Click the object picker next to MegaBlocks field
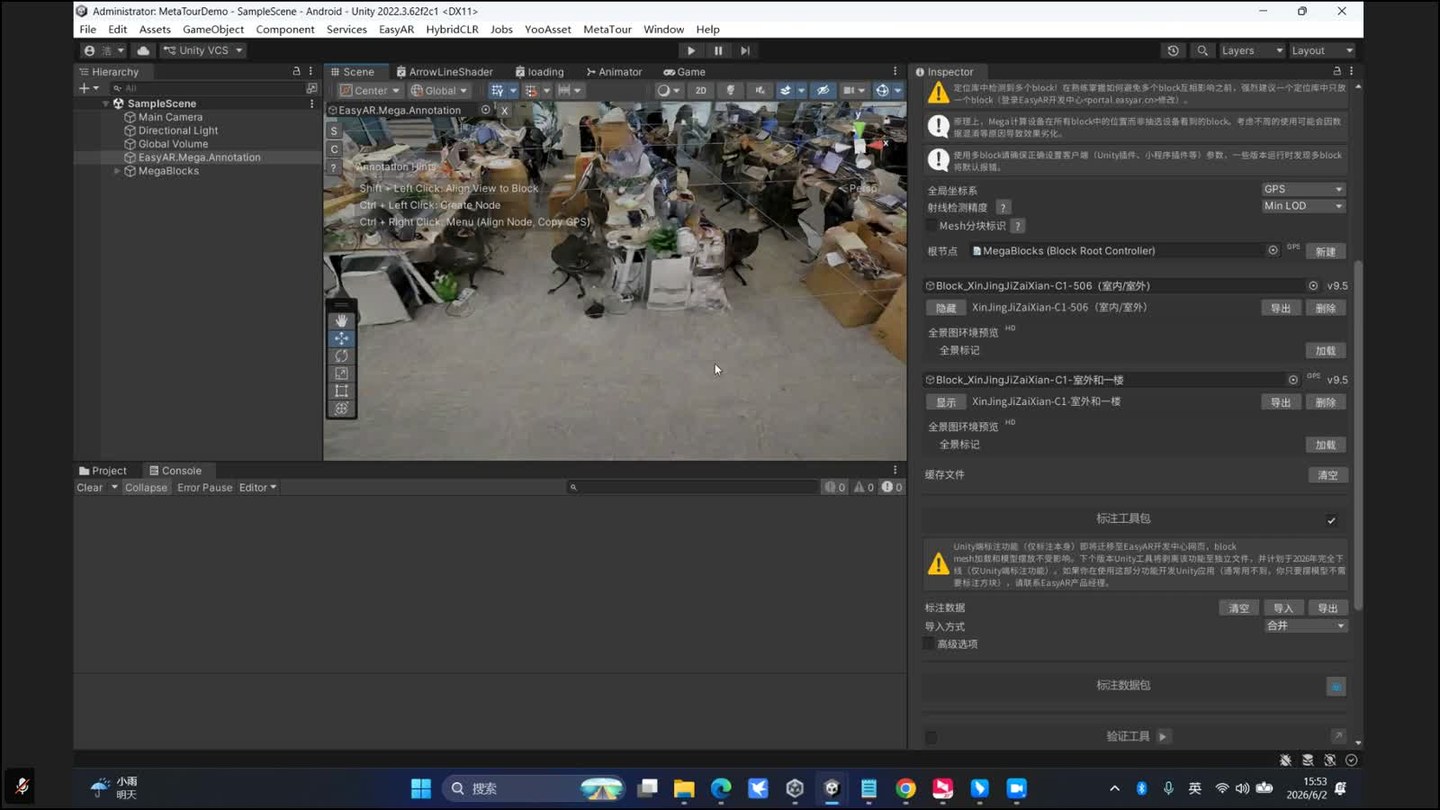This screenshot has height=810, width=1440. tap(1273, 250)
